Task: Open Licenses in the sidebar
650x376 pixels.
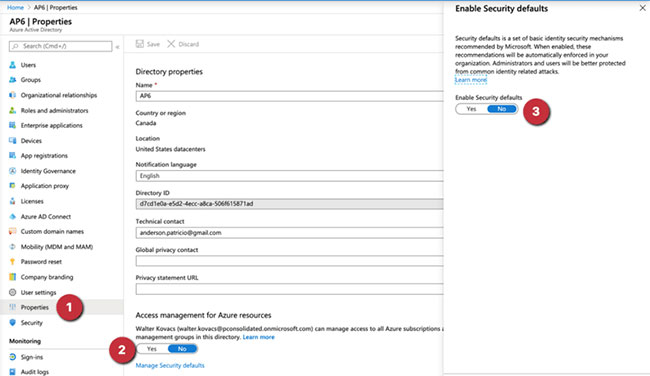Action: point(32,201)
